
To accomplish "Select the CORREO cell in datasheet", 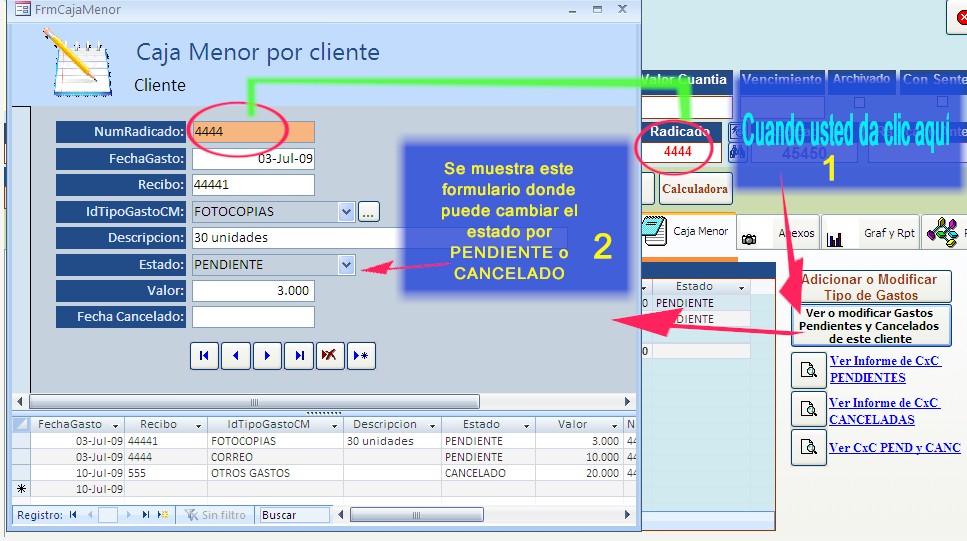I will point(275,457).
